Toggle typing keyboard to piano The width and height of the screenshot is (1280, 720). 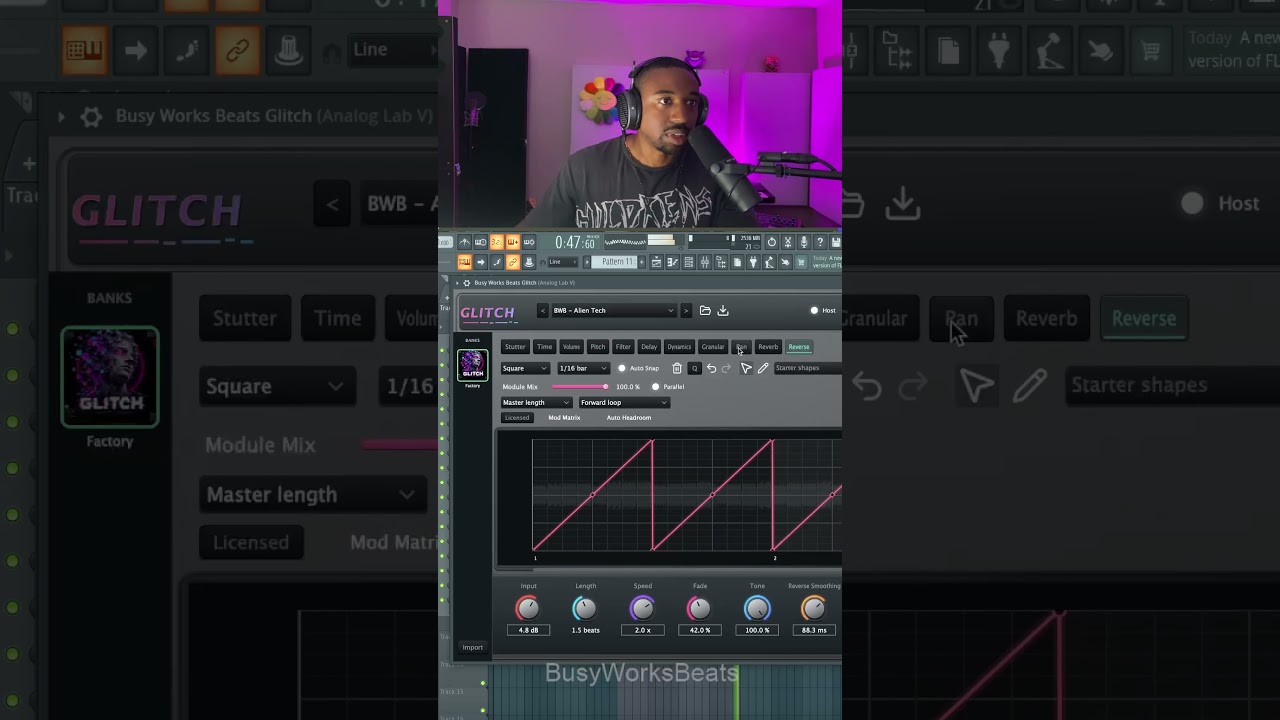click(465, 262)
